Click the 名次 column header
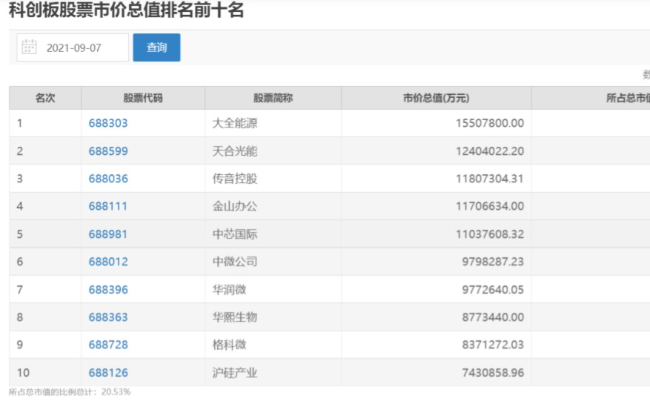 coord(45,98)
